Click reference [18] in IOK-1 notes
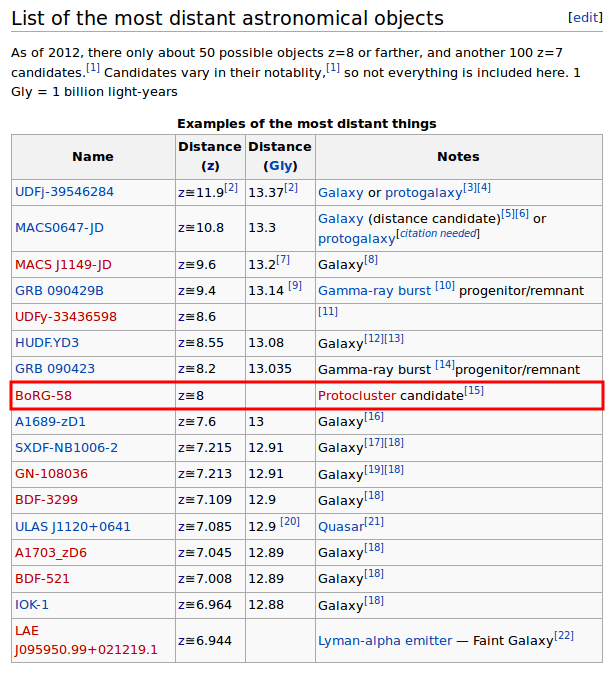 click(374, 601)
